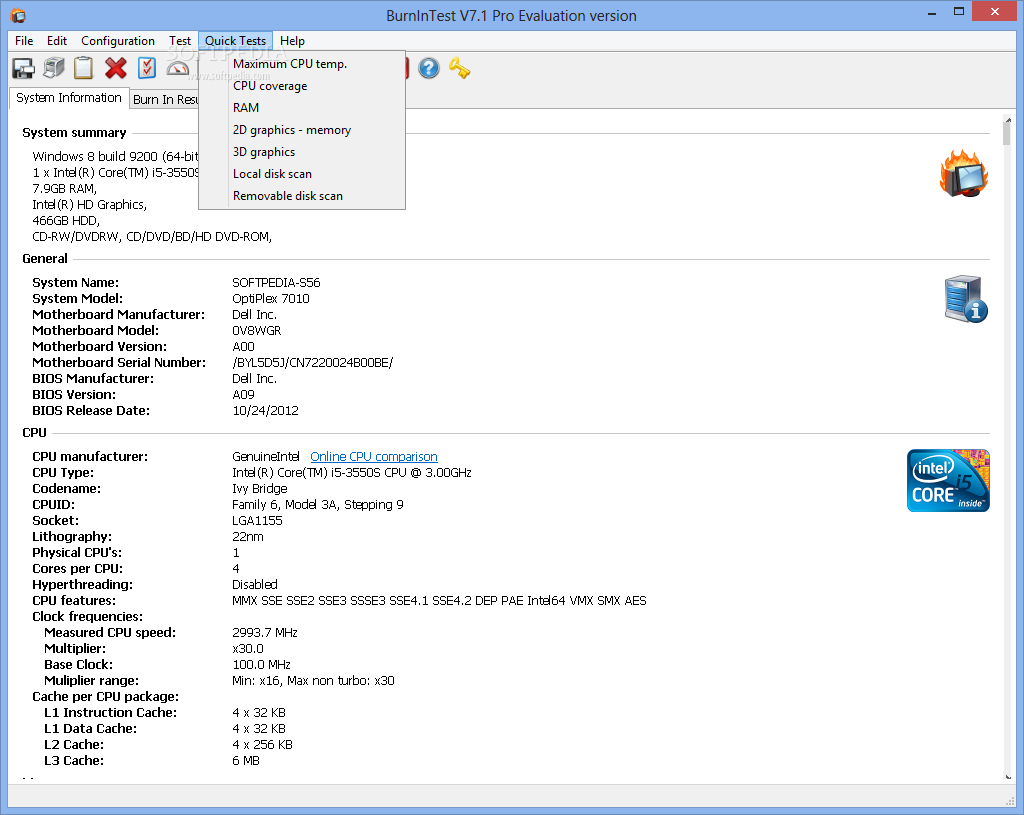Click the Print toolbar icon
Screen dimensions: 1024x815
(x=54, y=68)
